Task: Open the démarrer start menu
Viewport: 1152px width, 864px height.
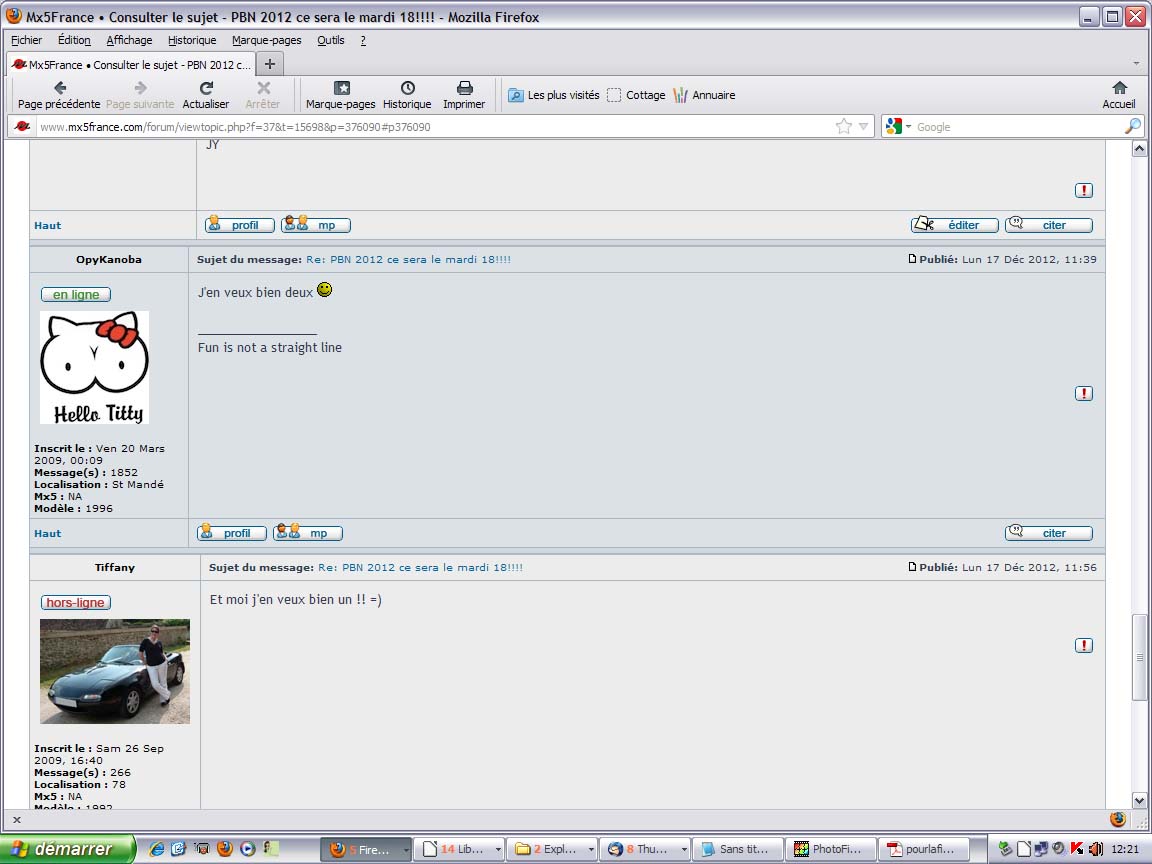Action: 69,849
